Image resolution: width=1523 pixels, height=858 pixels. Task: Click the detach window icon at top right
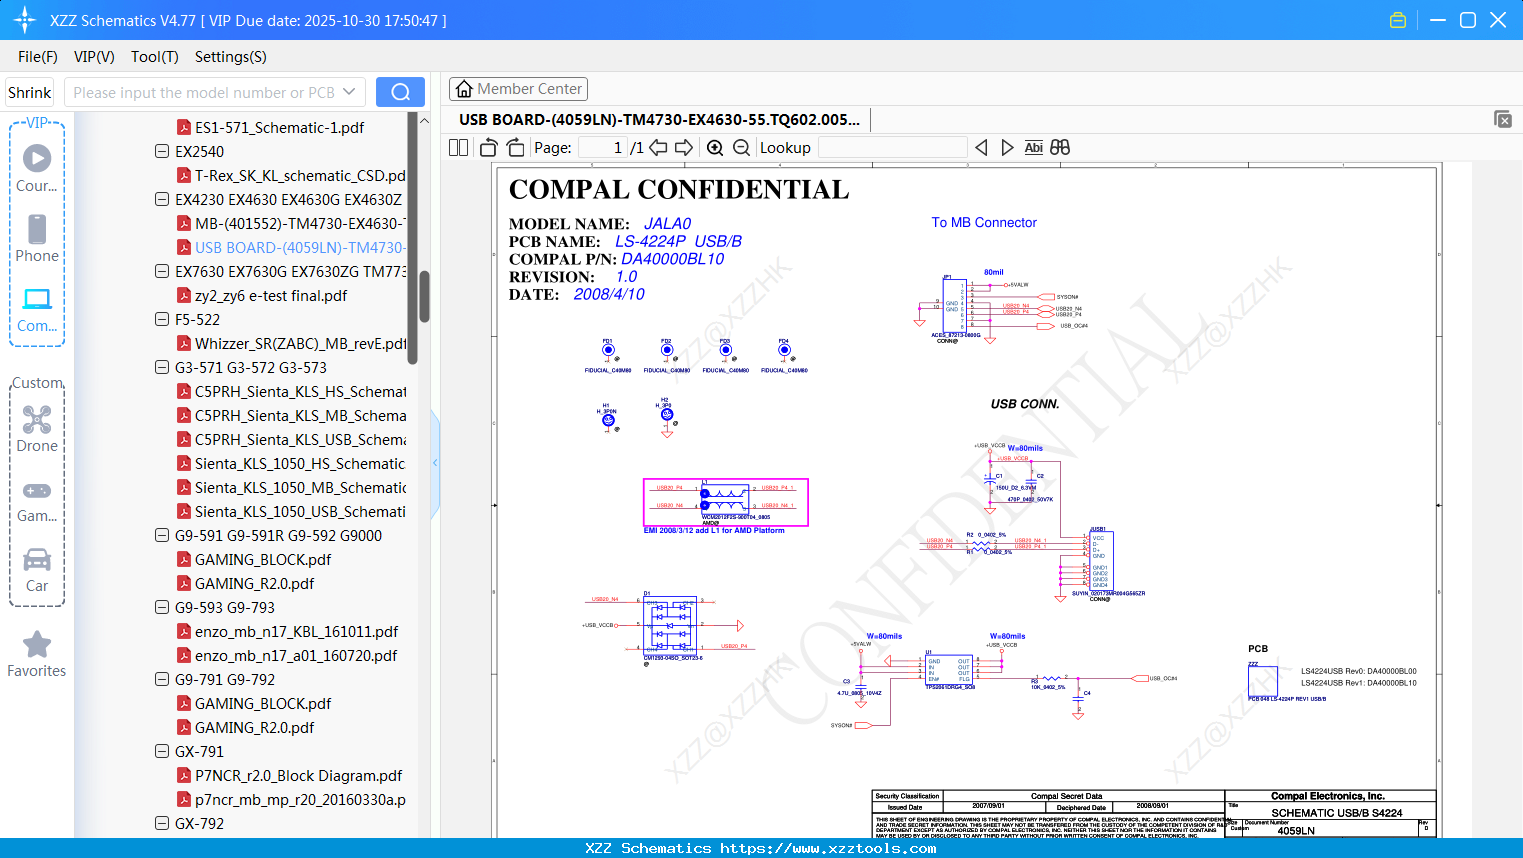tap(1503, 119)
